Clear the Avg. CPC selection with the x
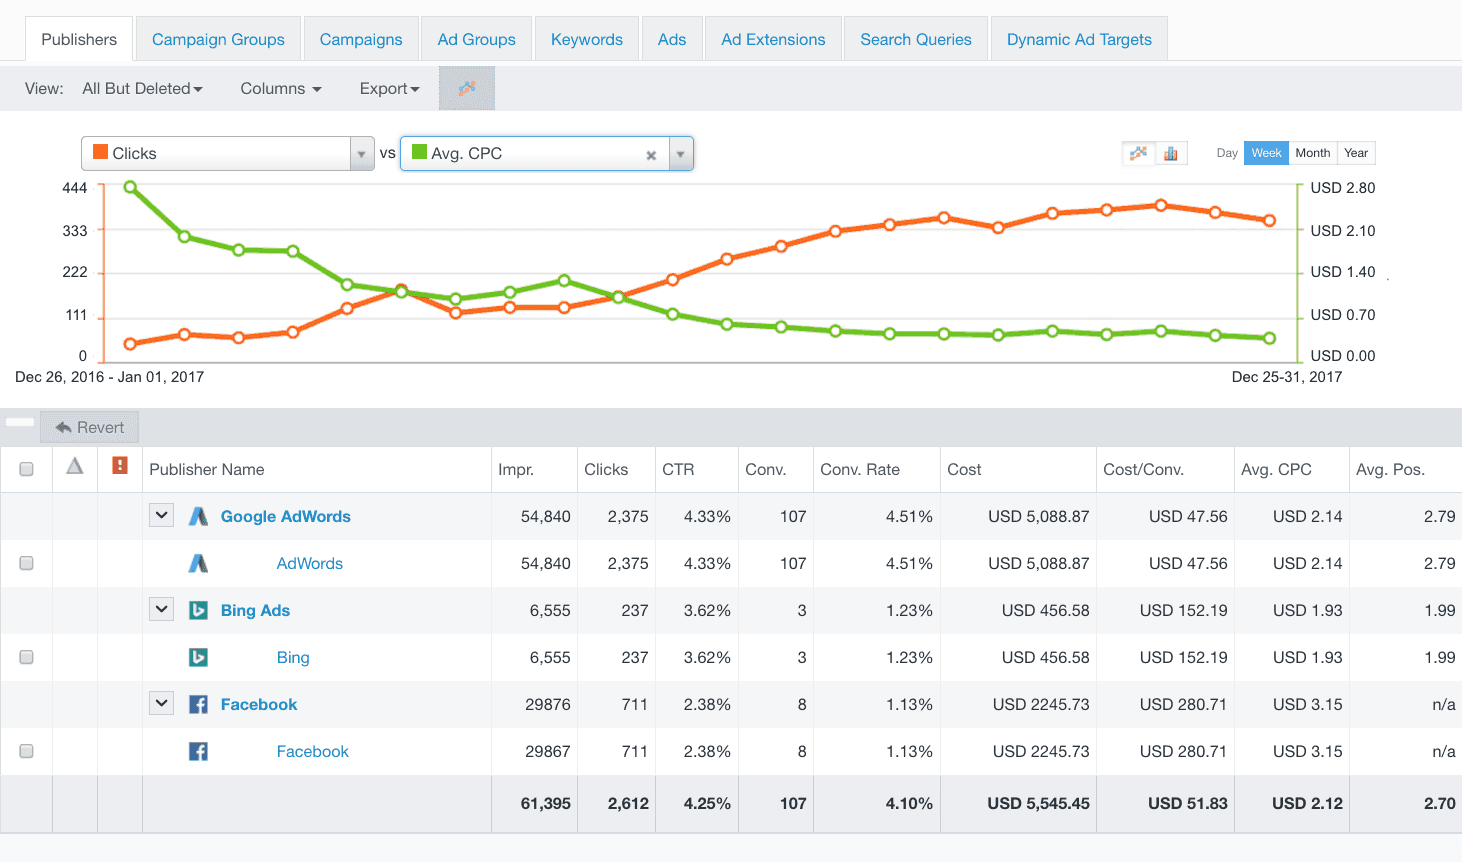The width and height of the screenshot is (1462, 862). 651,155
